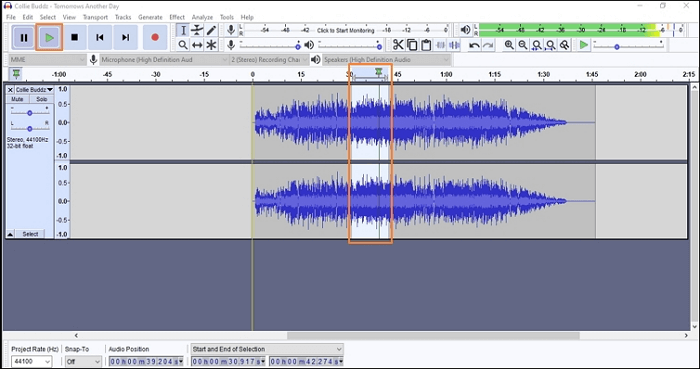Click Start Monitoring on the recording meter
700x369 pixels.
[346, 30]
